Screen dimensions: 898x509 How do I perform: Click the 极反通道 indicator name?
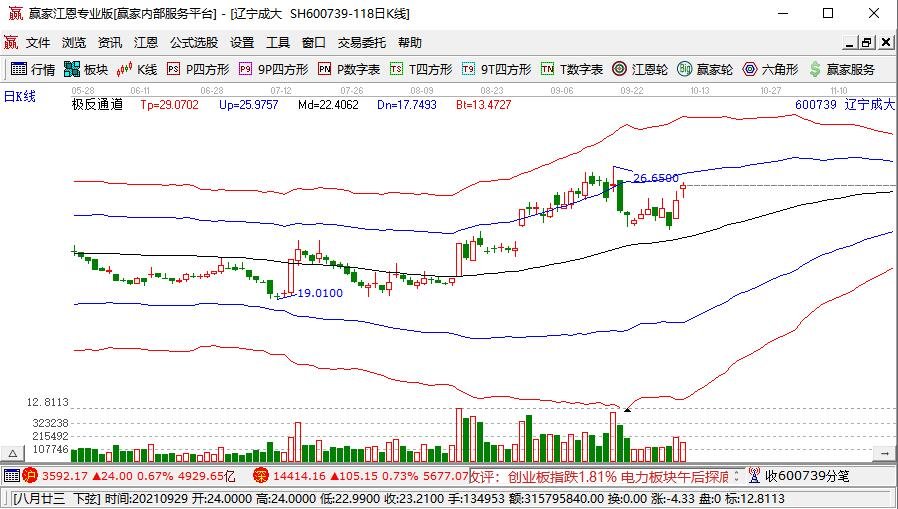pos(97,105)
